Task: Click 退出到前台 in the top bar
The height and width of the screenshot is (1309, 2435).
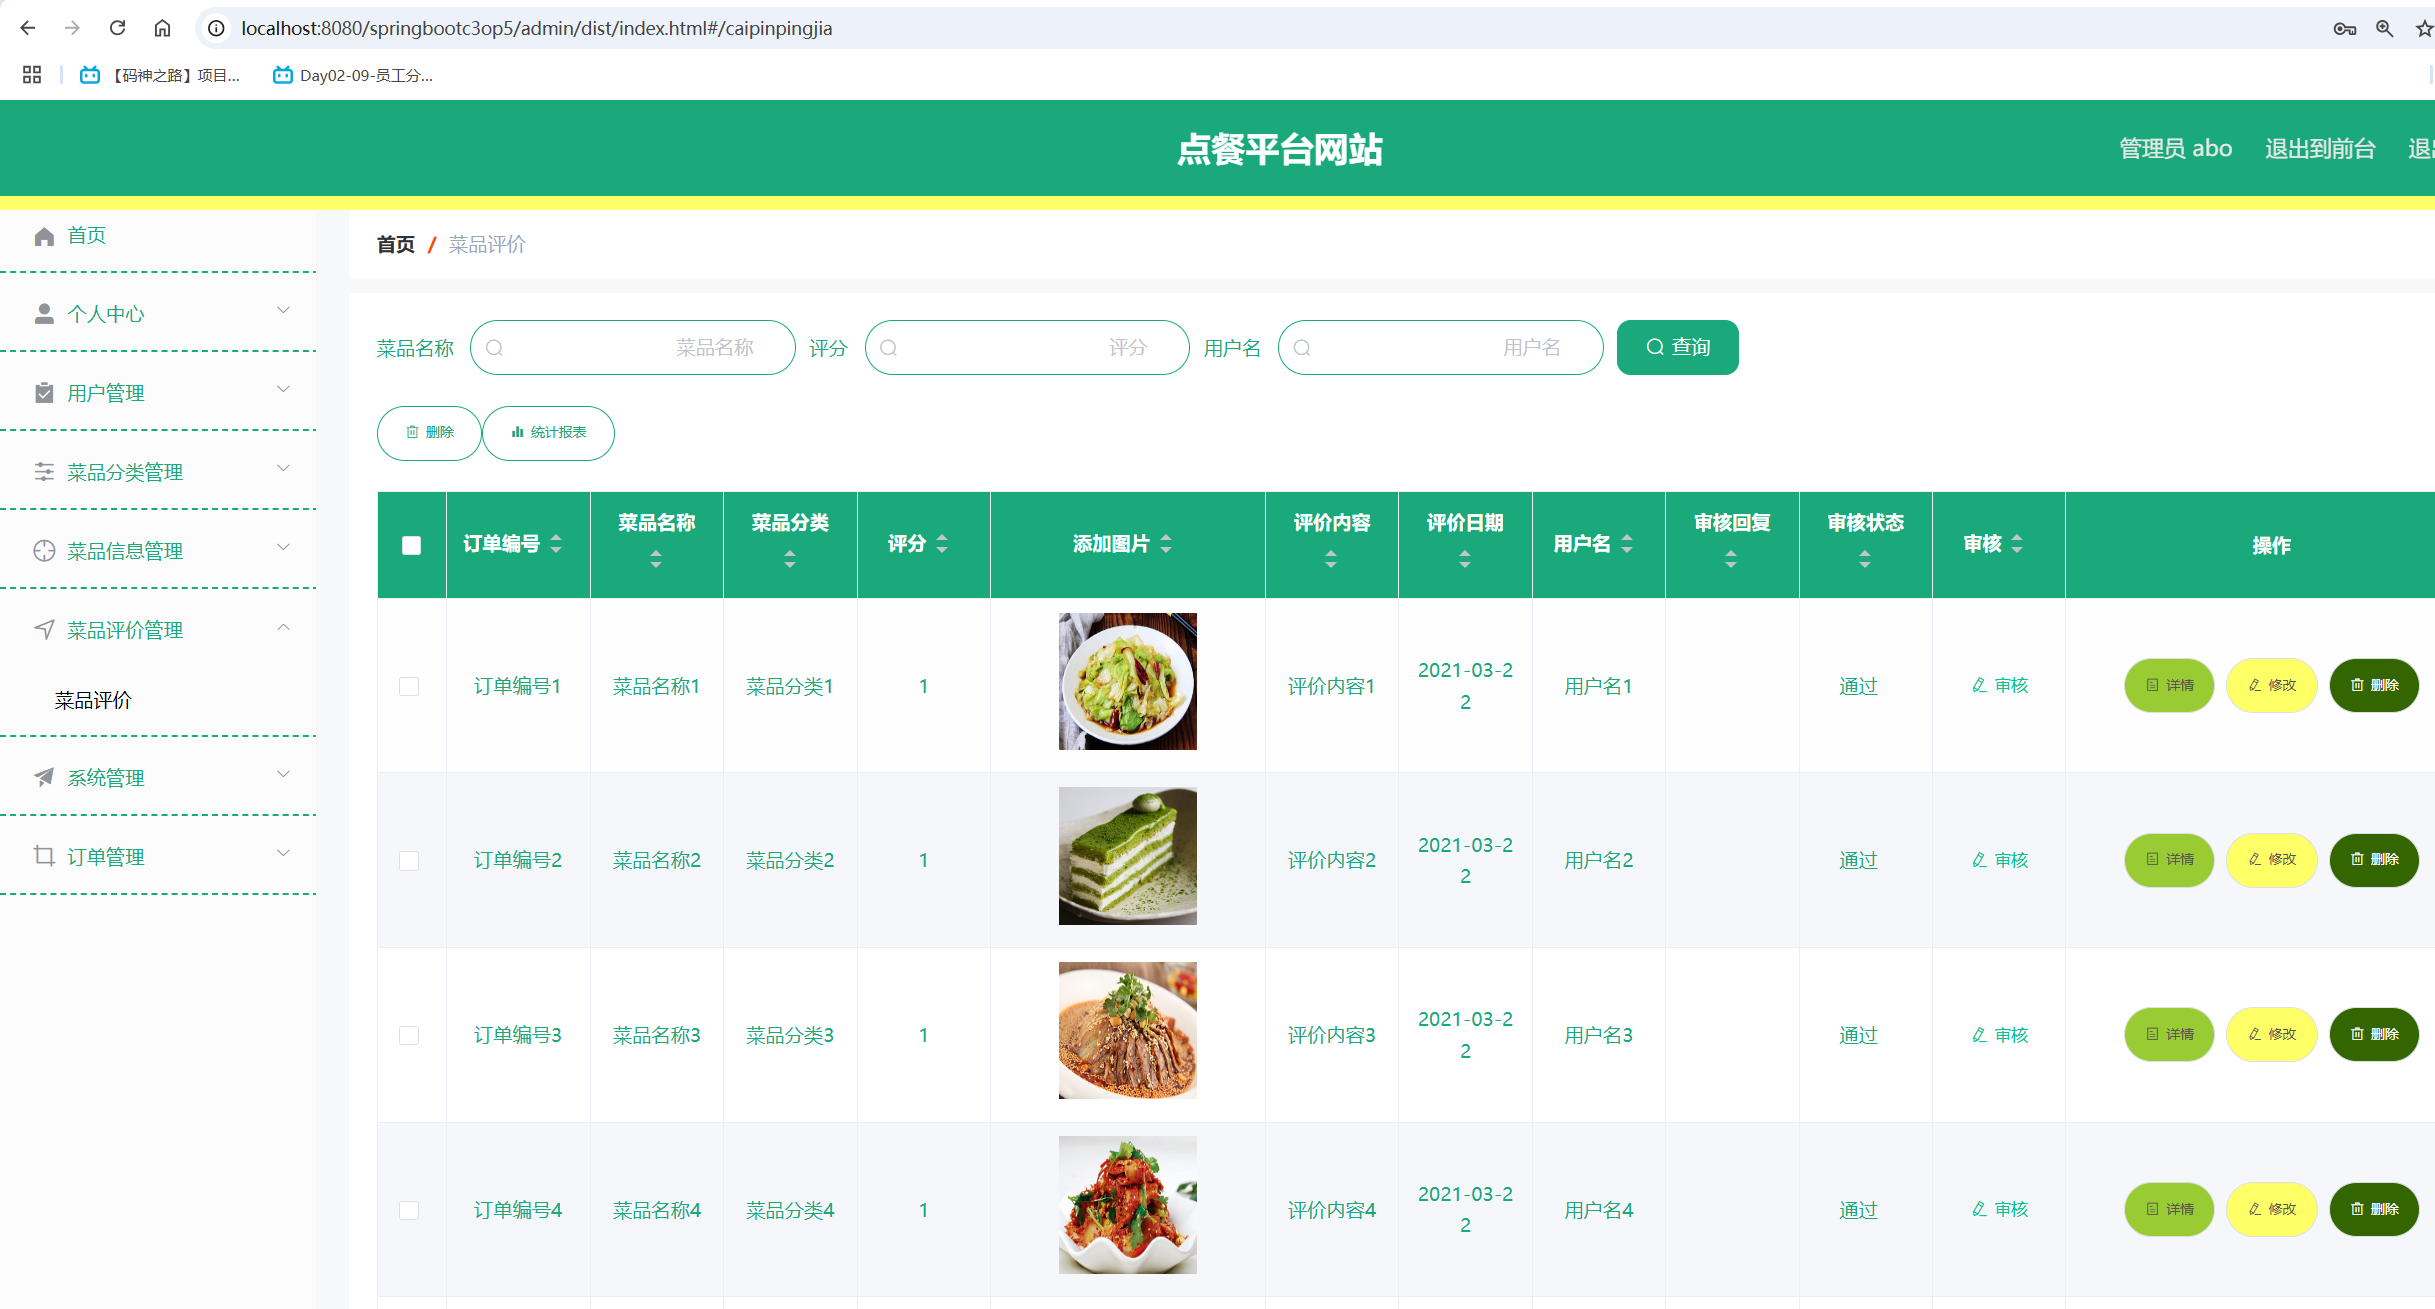Action: coord(2320,148)
